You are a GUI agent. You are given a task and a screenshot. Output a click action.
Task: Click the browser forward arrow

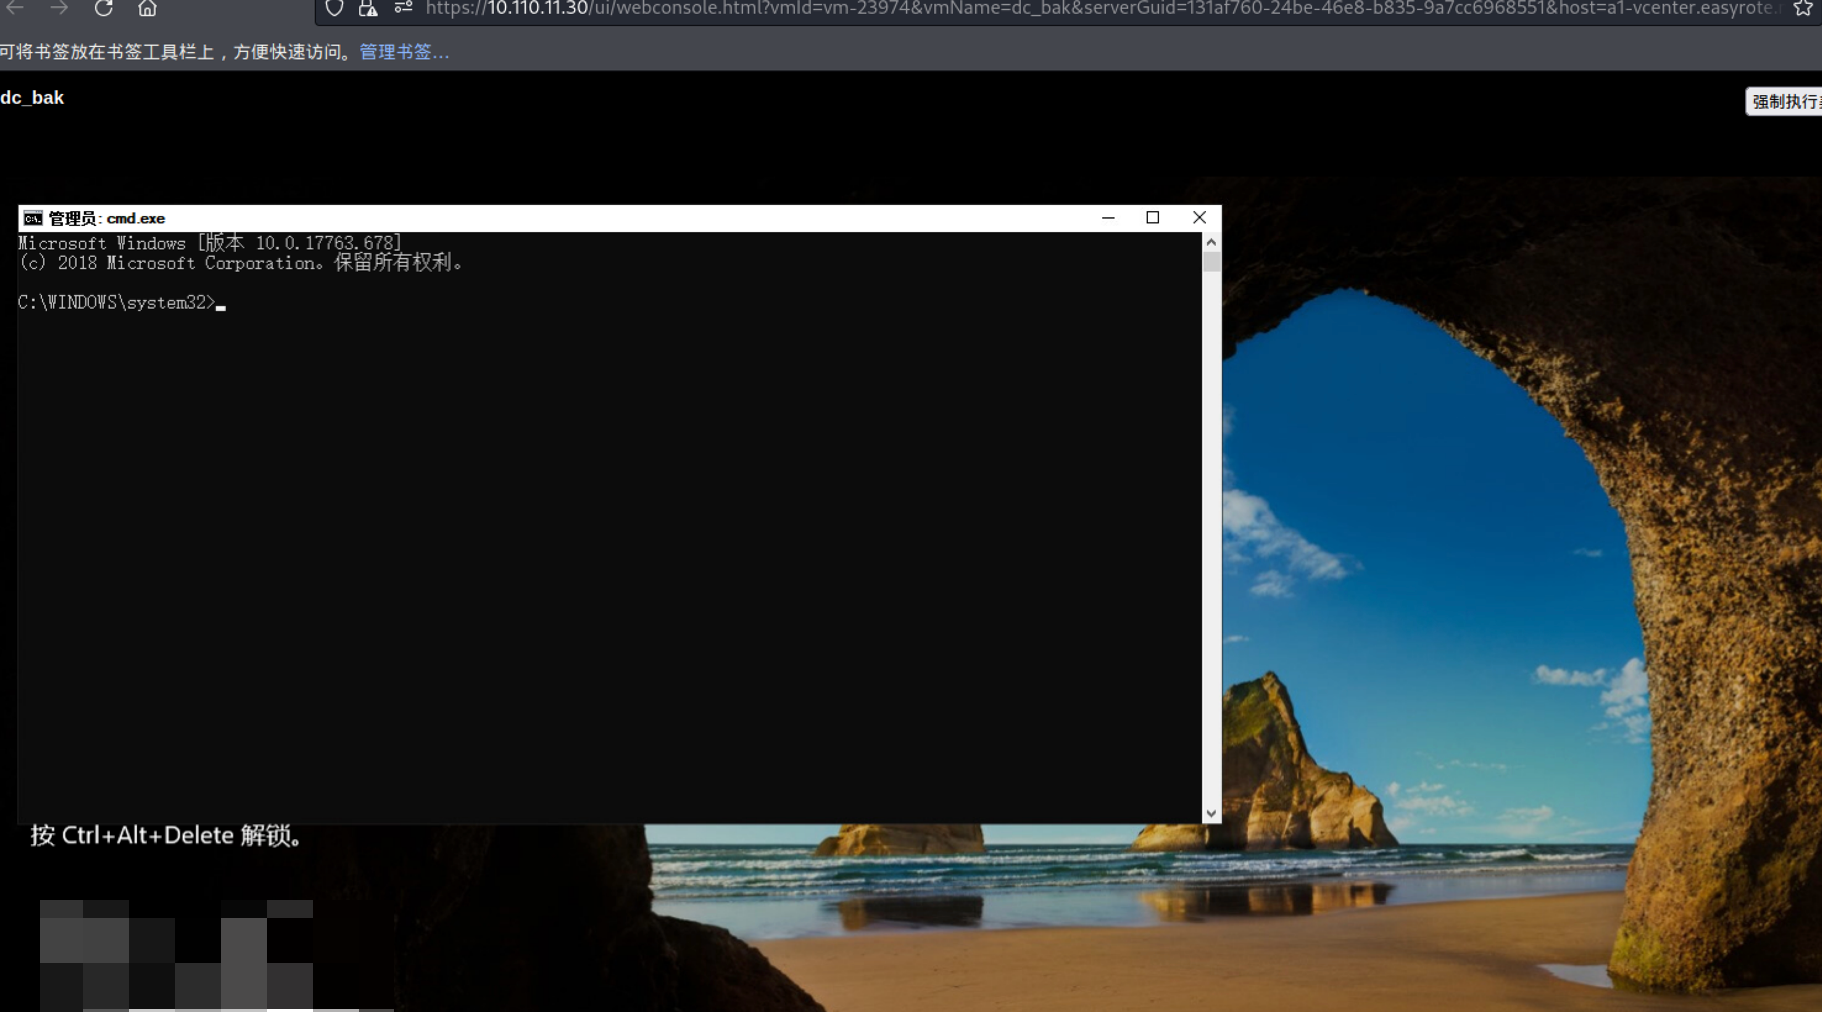[x=59, y=8]
